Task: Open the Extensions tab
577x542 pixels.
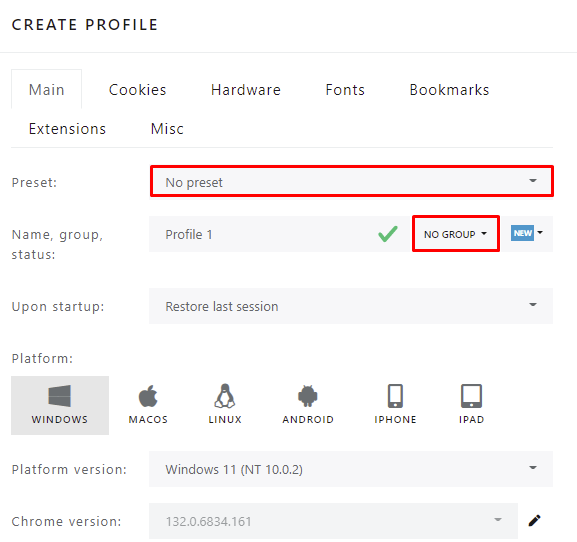Action: (67, 129)
